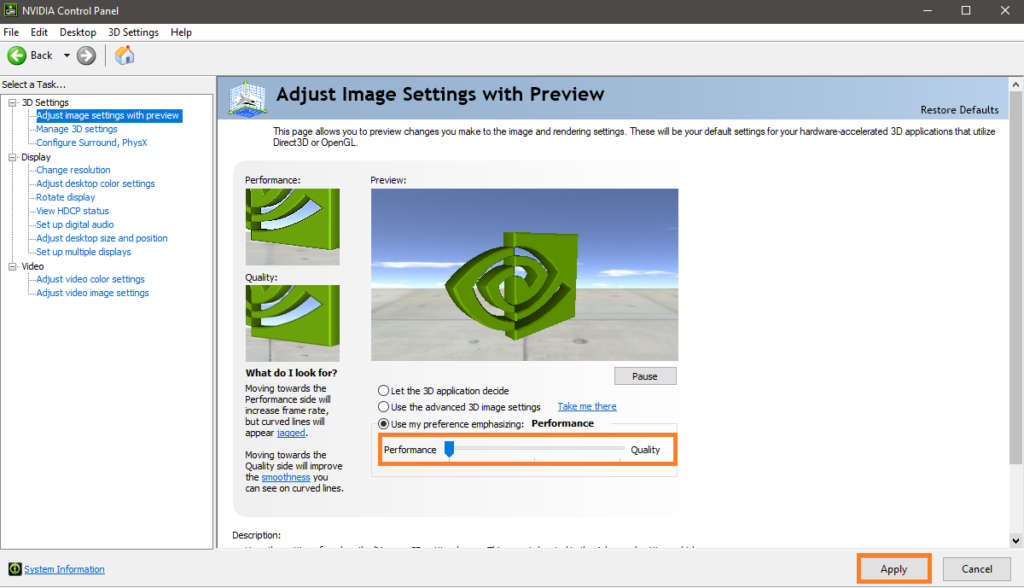The height and width of the screenshot is (588, 1024).
Task: Click the Quality label beside slider
Action: click(x=645, y=449)
